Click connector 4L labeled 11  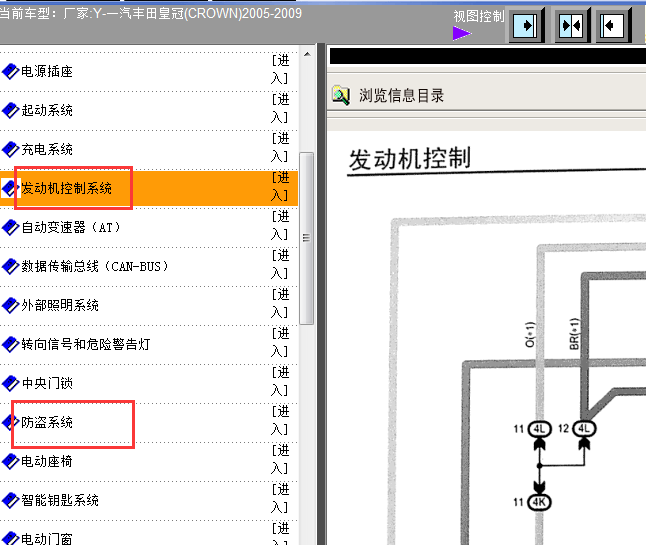(539, 429)
